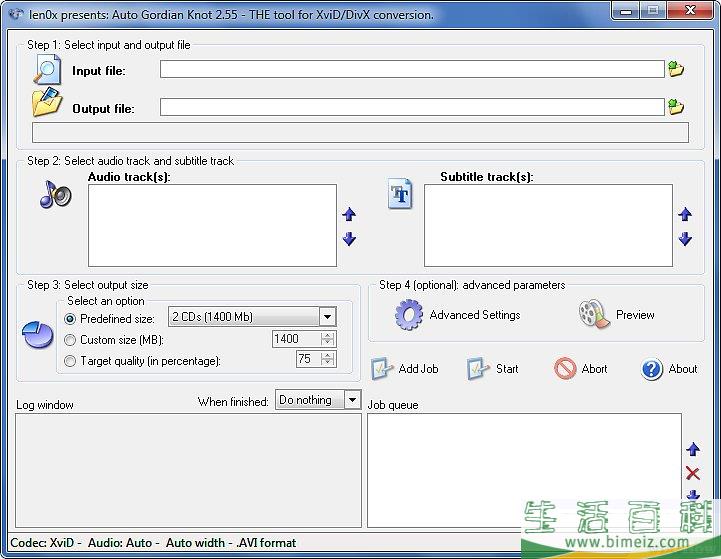Click the Add Job label
Viewport: 721px width, 559px height.
[x=418, y=369]
